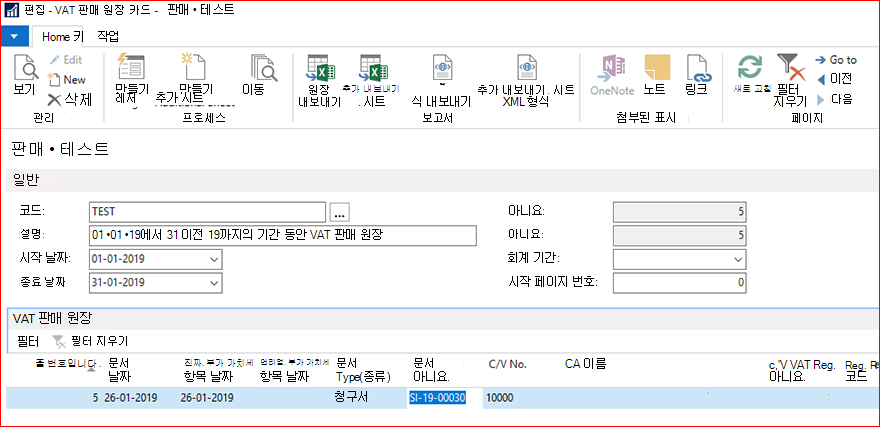Click the ellipsis lookup button beside 코드
This screenshot has height=427, width=880.
[340, 212]
